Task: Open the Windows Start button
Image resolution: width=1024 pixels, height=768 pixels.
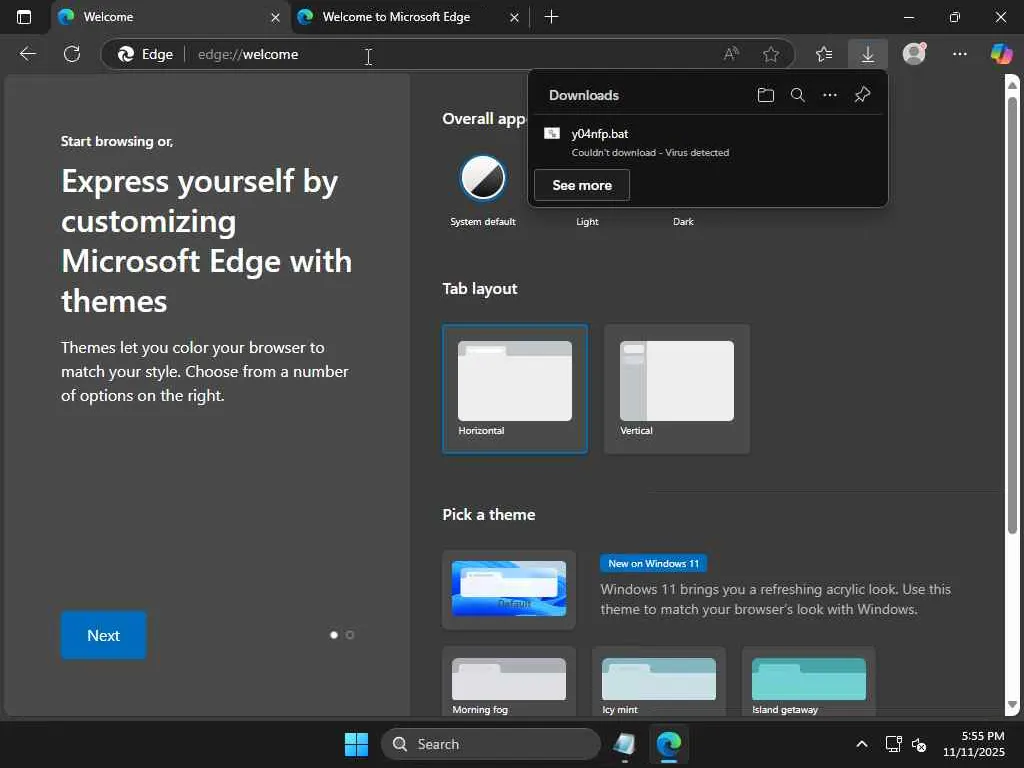Action: [x=357, y=744]
